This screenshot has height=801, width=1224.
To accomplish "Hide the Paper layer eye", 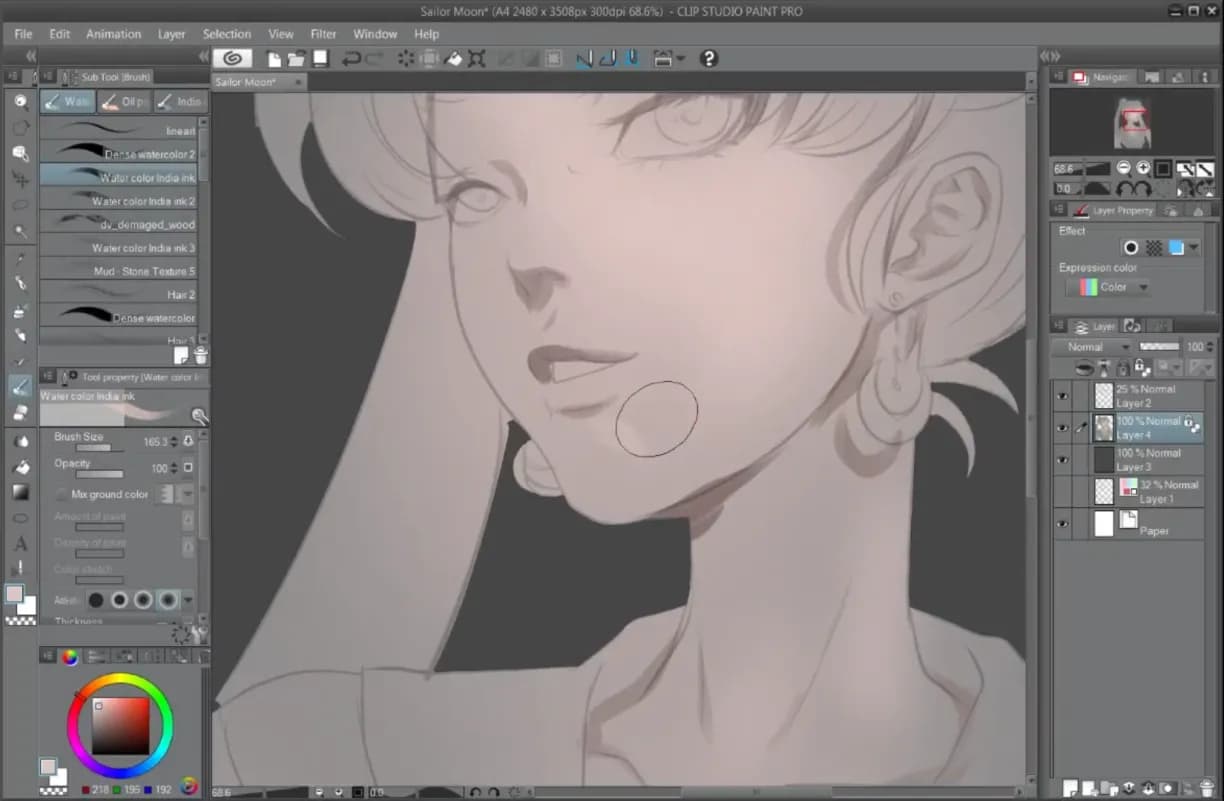I will coord(1062,523).
